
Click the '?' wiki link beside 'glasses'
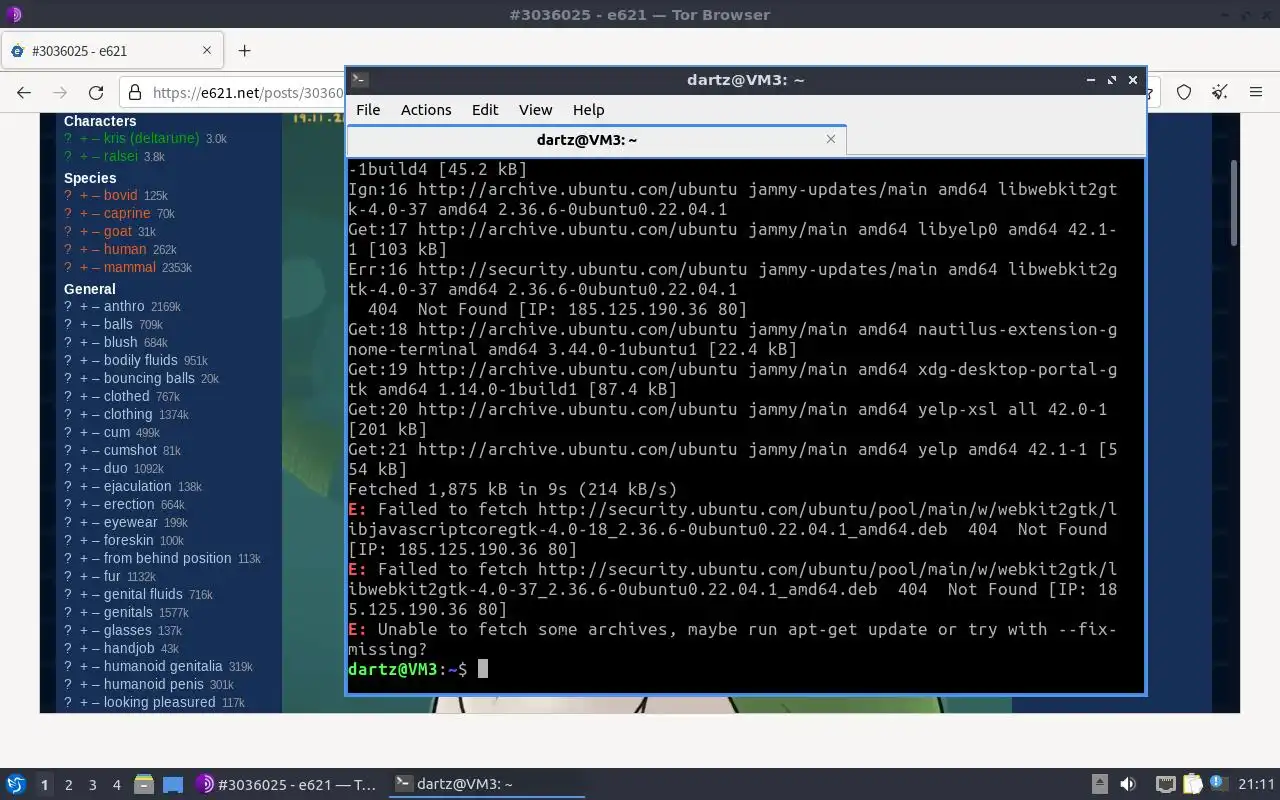pyautogui.click(x=69, y=631)
